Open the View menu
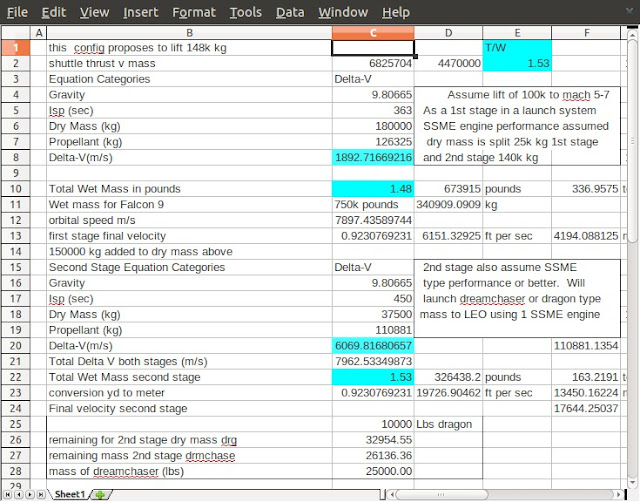 tap(94, 12)
